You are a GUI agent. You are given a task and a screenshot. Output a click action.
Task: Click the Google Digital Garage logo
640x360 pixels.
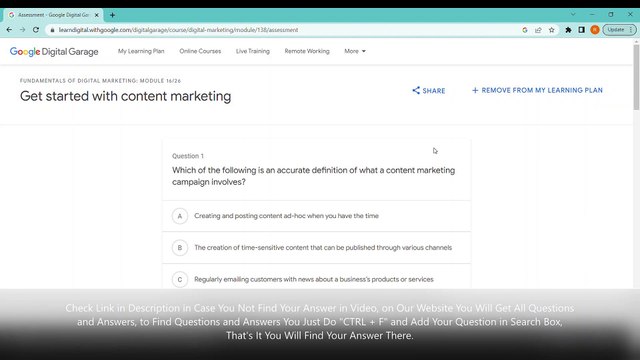[x=54, y=51]
